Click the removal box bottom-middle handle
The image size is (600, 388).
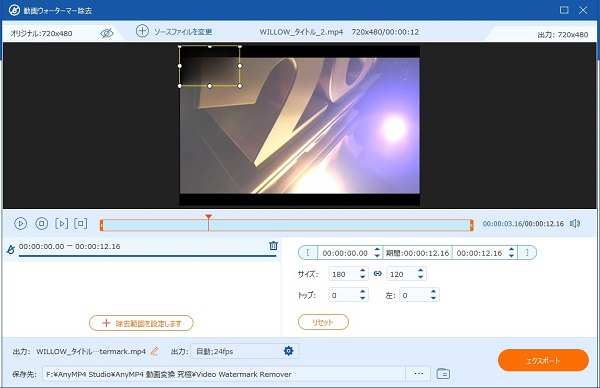210,86
